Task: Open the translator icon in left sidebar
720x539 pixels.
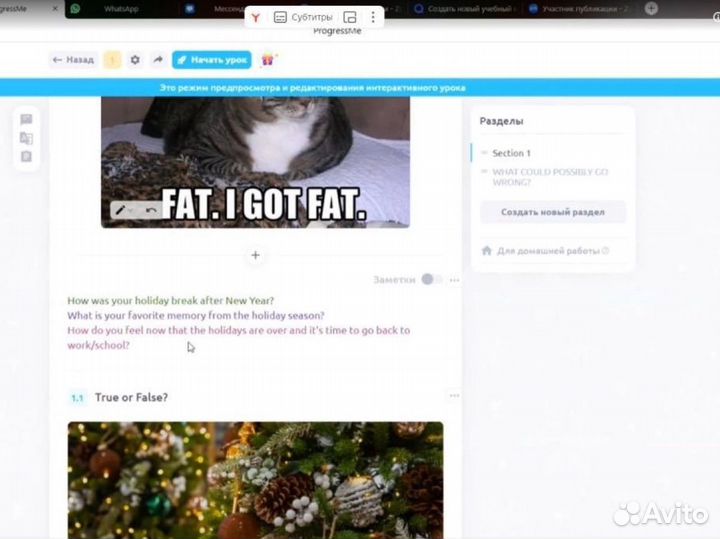Action: pyautogui.click(x=26, y=138)
